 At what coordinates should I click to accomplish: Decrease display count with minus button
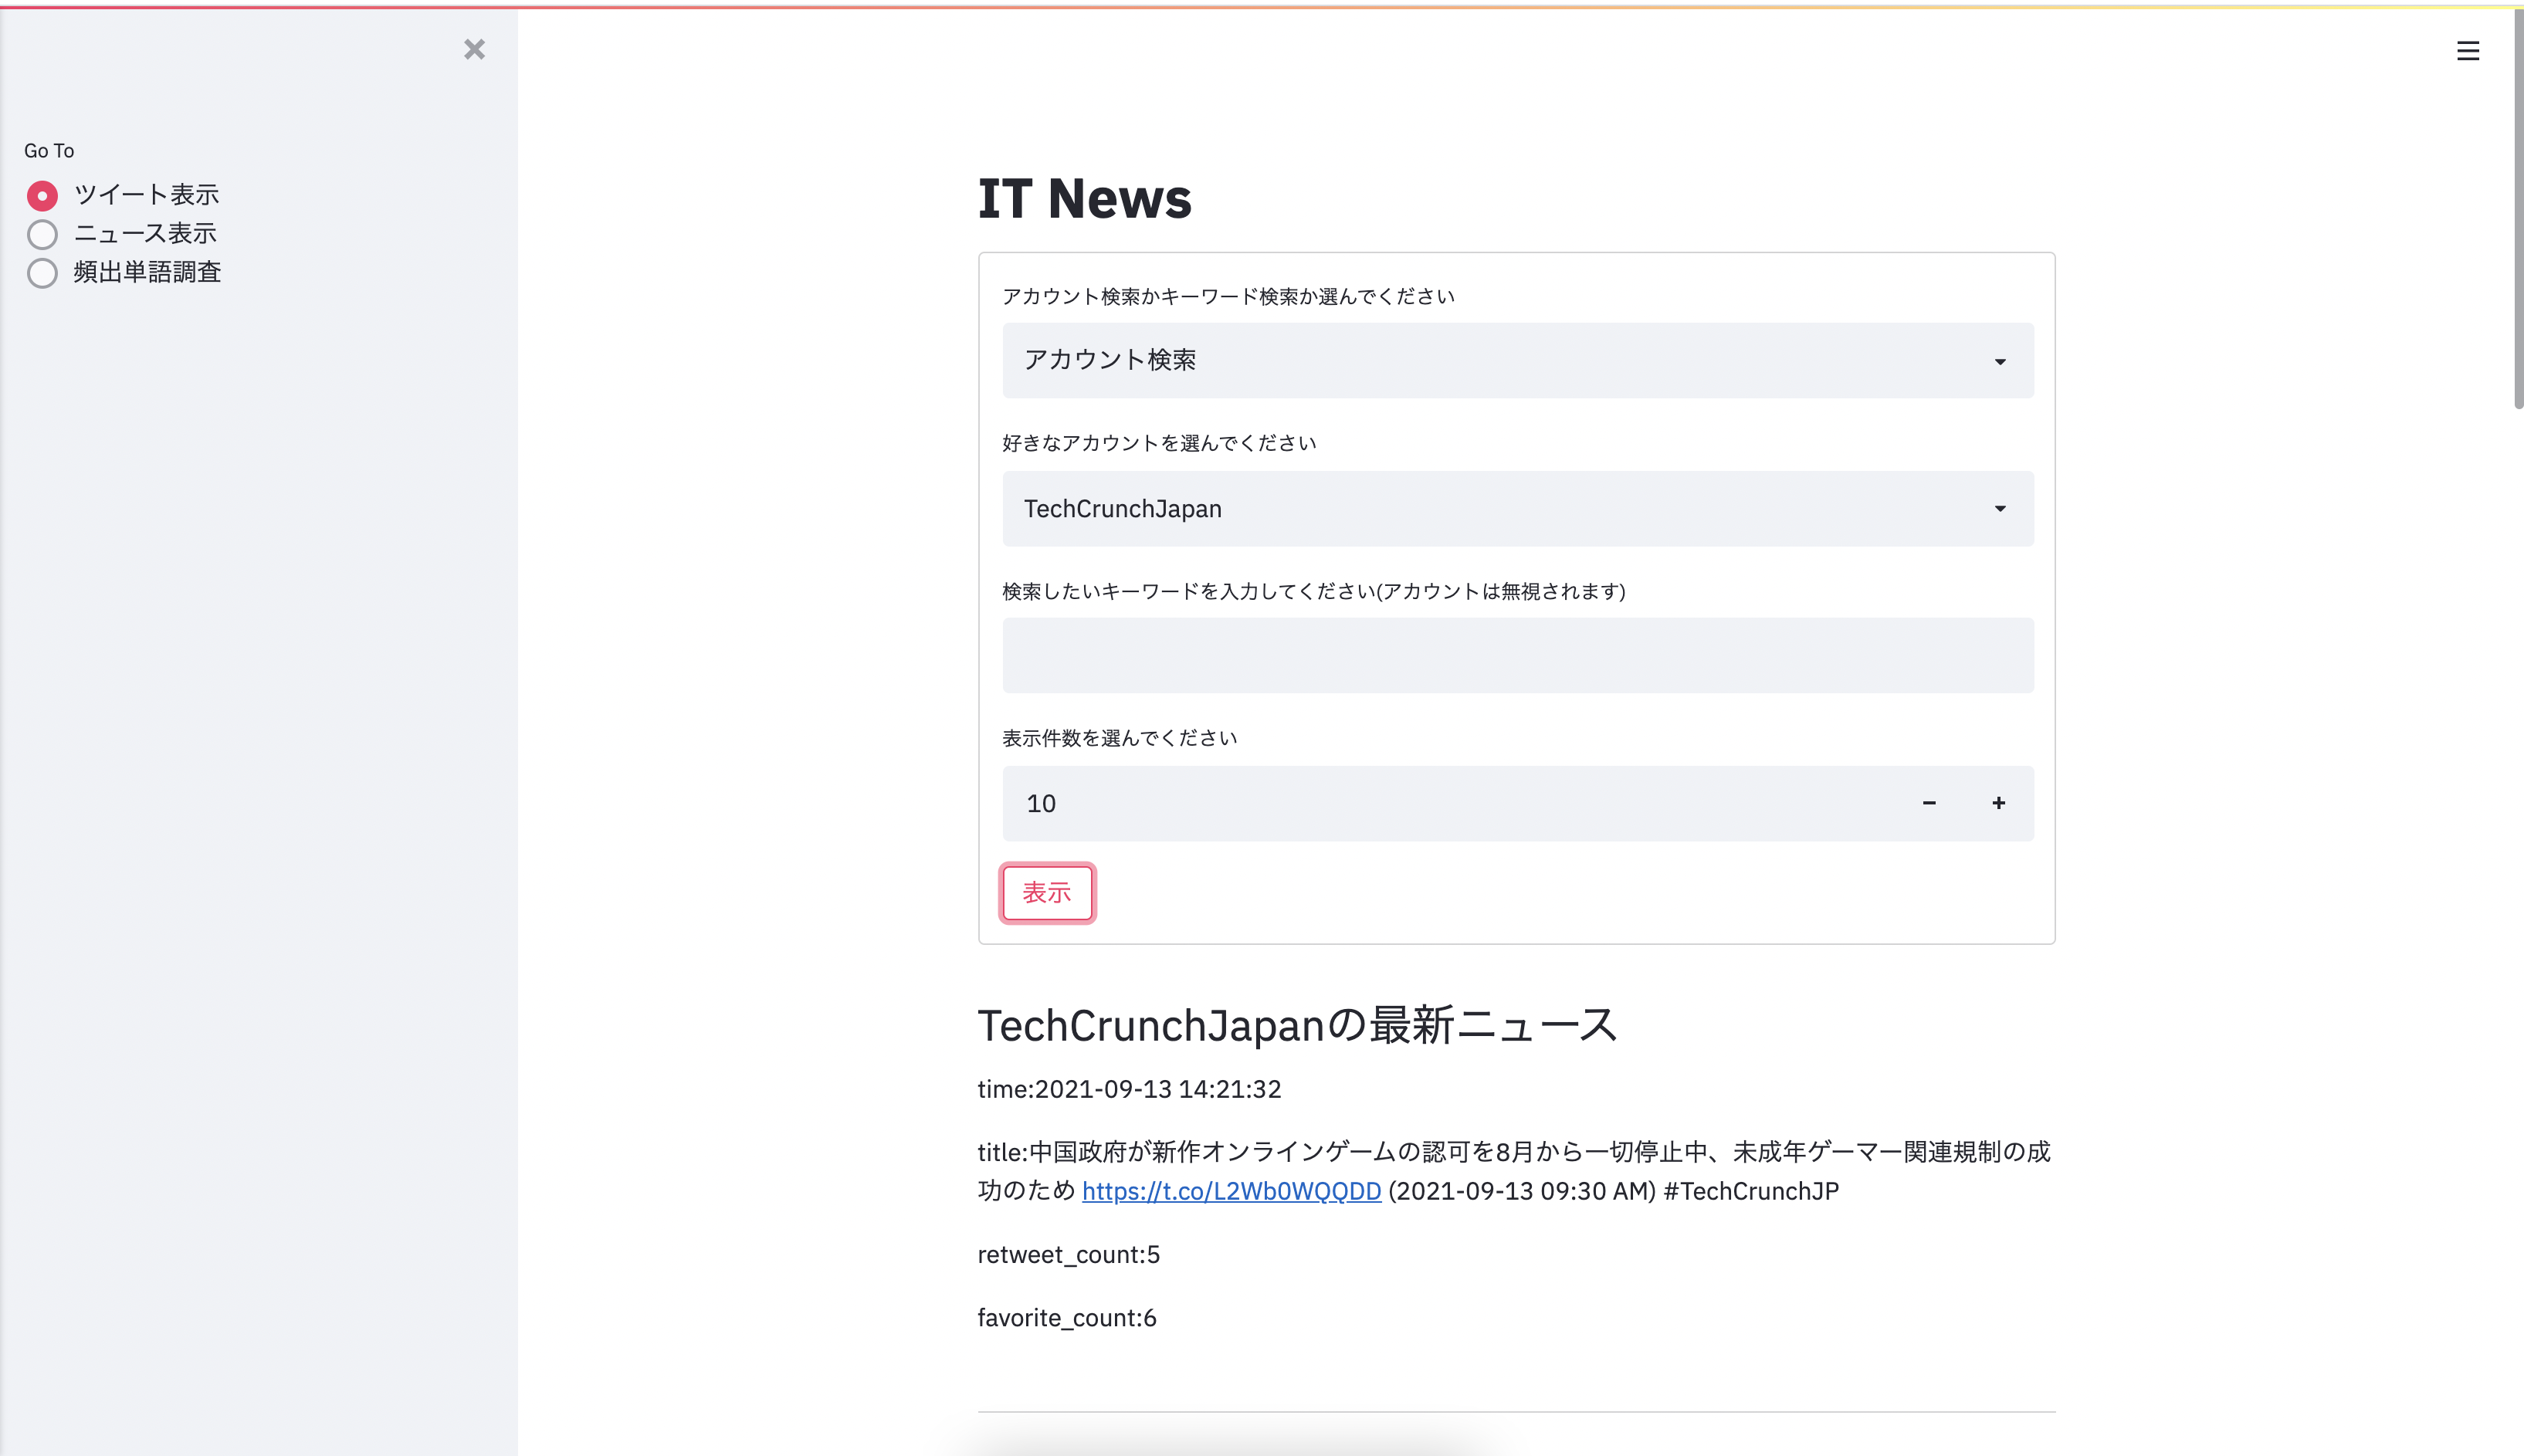click(x=1929, y=803)
